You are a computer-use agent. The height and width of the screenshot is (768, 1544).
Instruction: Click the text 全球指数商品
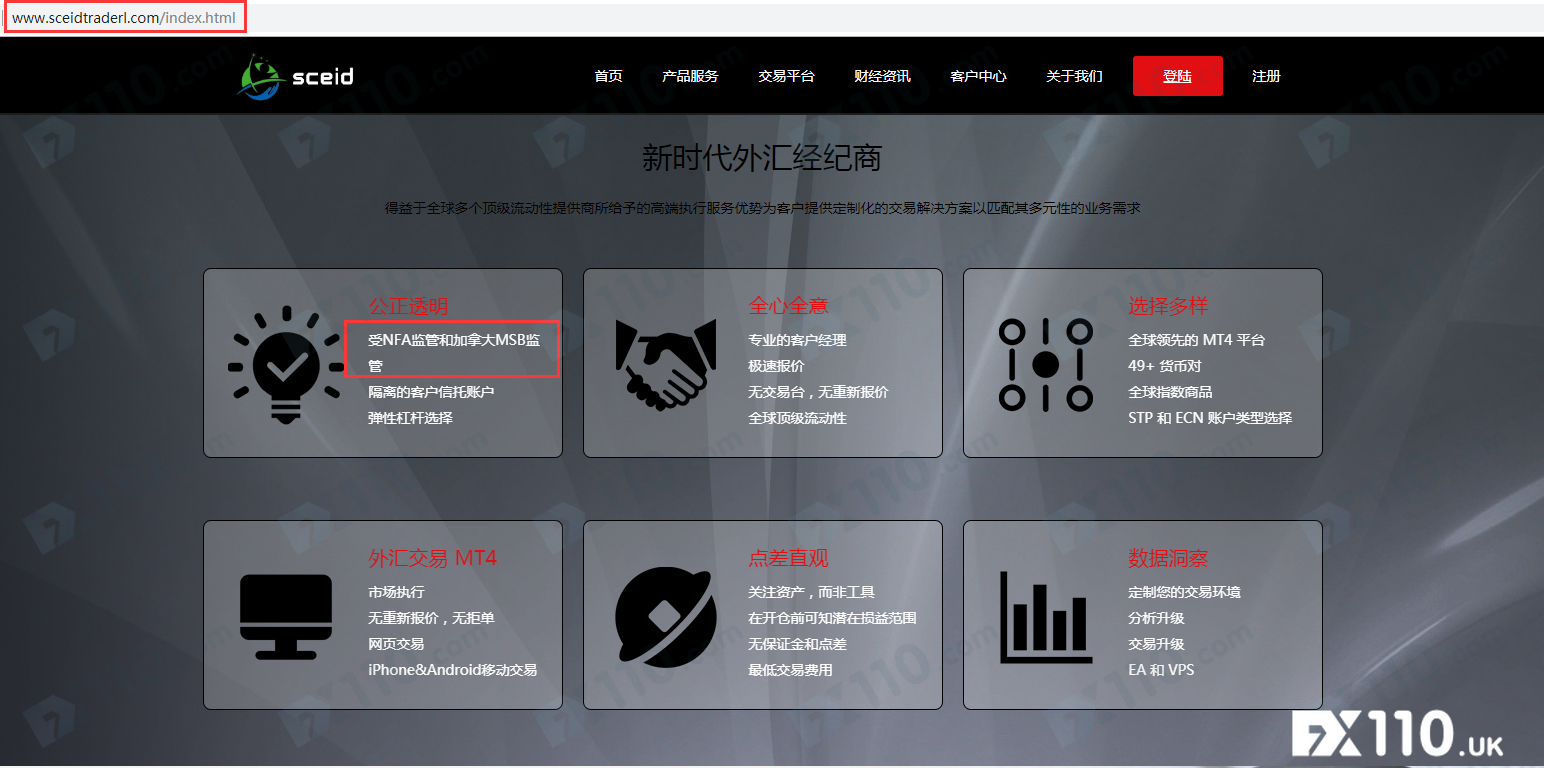(x=1170, y=392)
